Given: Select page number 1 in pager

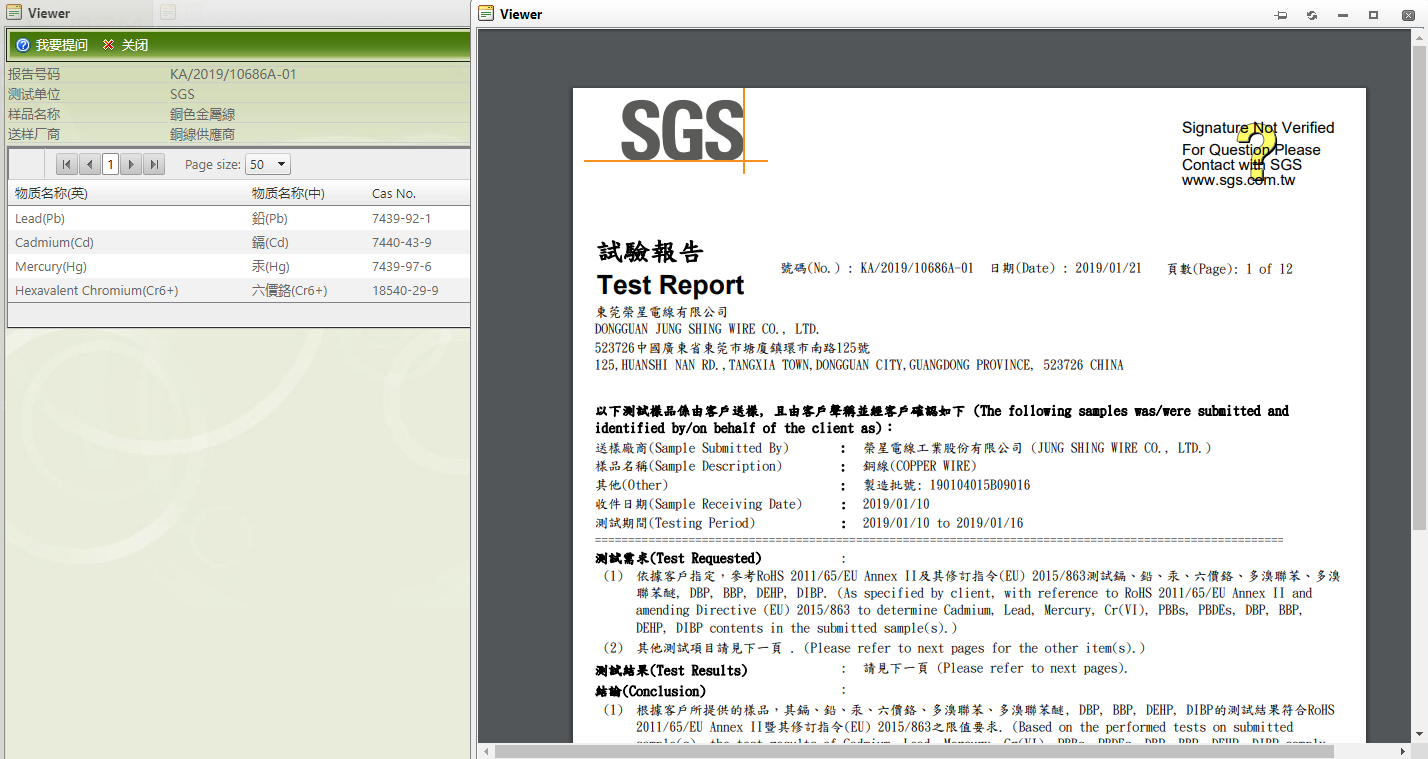Looking at the screenshot, I should tap(110, 164).
